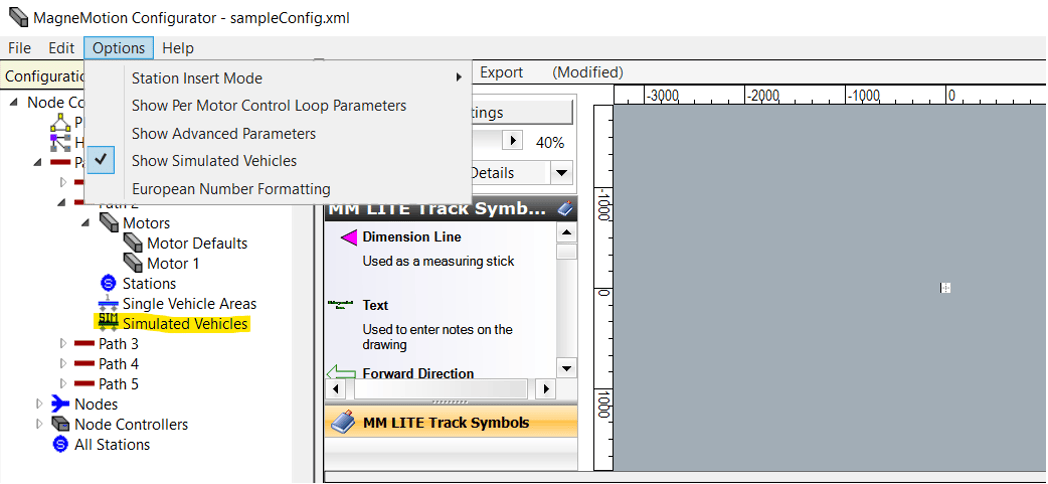
Task: Expand the Path 5 node
Action: click(63, 384)
